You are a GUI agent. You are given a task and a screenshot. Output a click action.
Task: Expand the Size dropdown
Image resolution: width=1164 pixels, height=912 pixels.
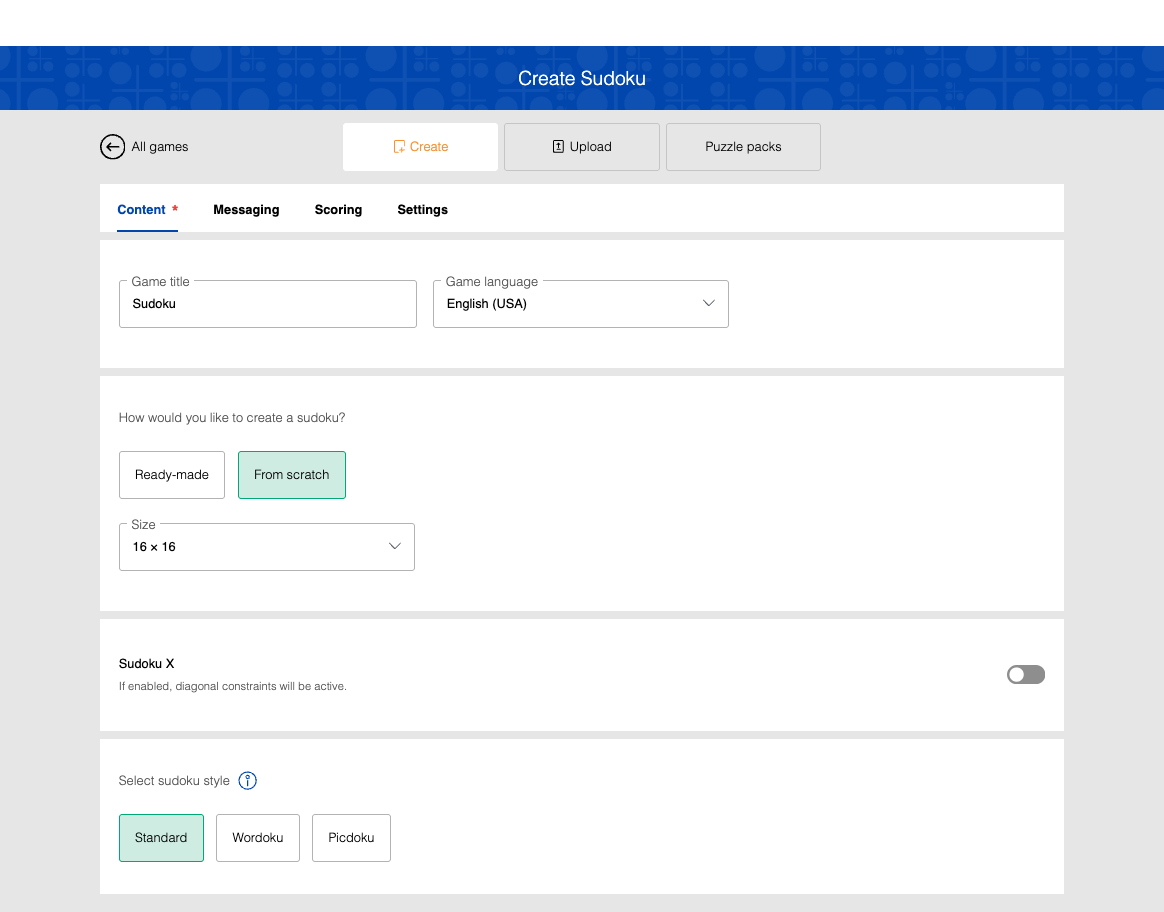(x=266, y=547)
